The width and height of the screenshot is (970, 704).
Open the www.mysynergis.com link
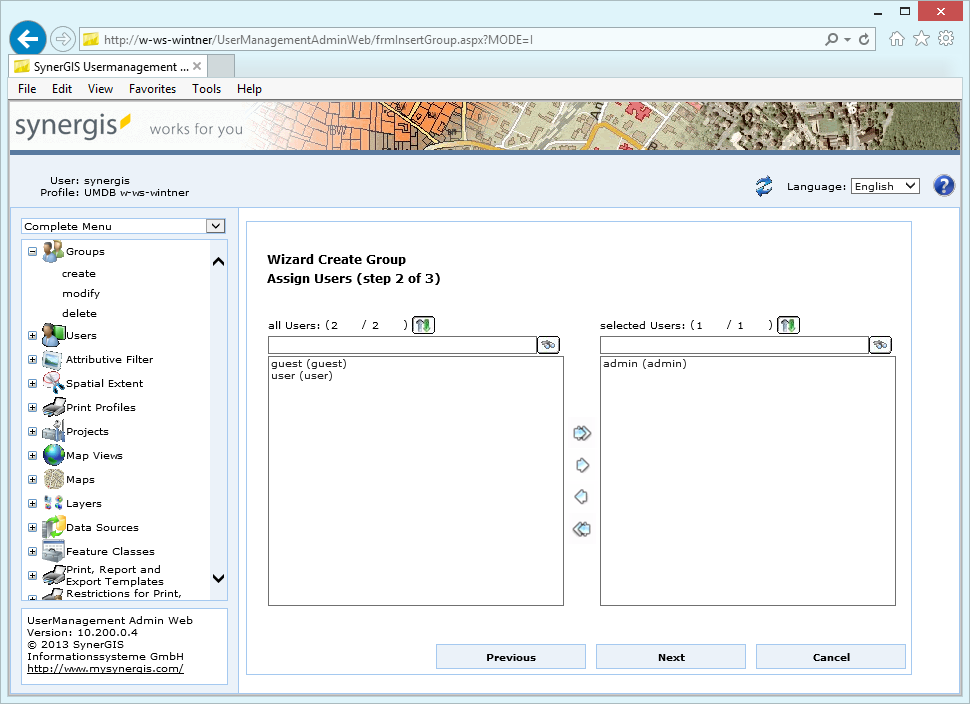(x=105, y=668)
